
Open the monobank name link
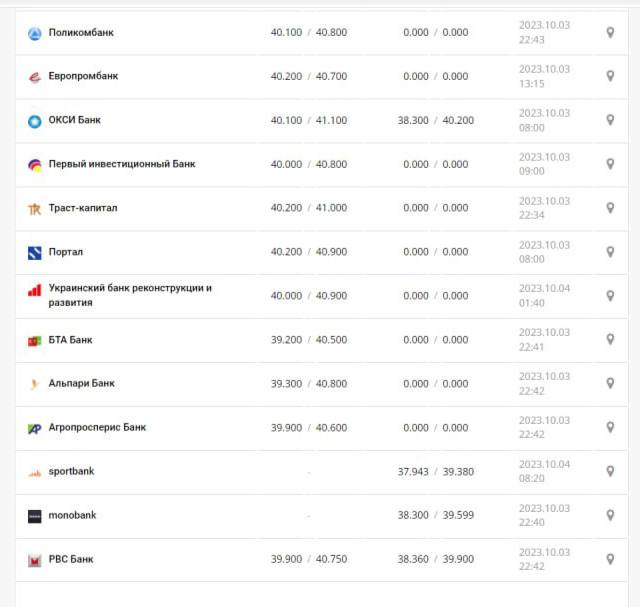[72, 515]
